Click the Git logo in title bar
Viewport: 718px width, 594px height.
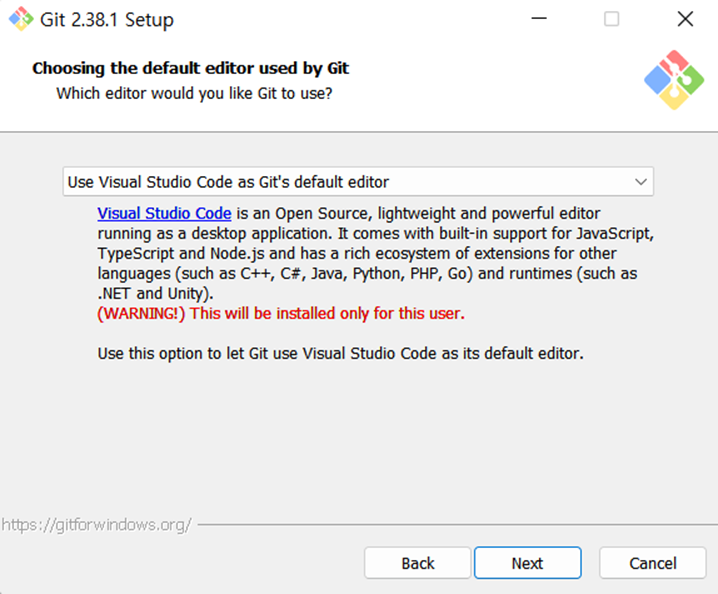click(x=21, y=19)
